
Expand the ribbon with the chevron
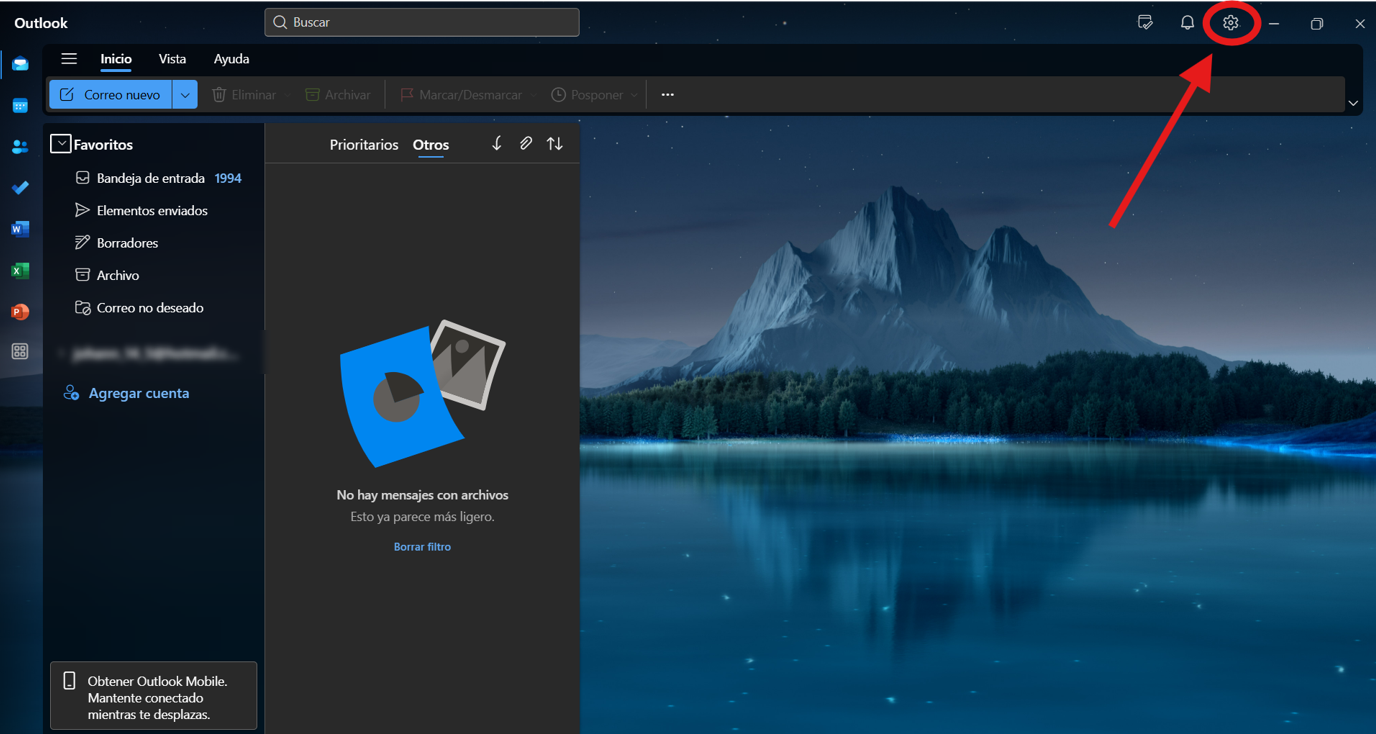pyautogui.click(x=1353, y=103)
